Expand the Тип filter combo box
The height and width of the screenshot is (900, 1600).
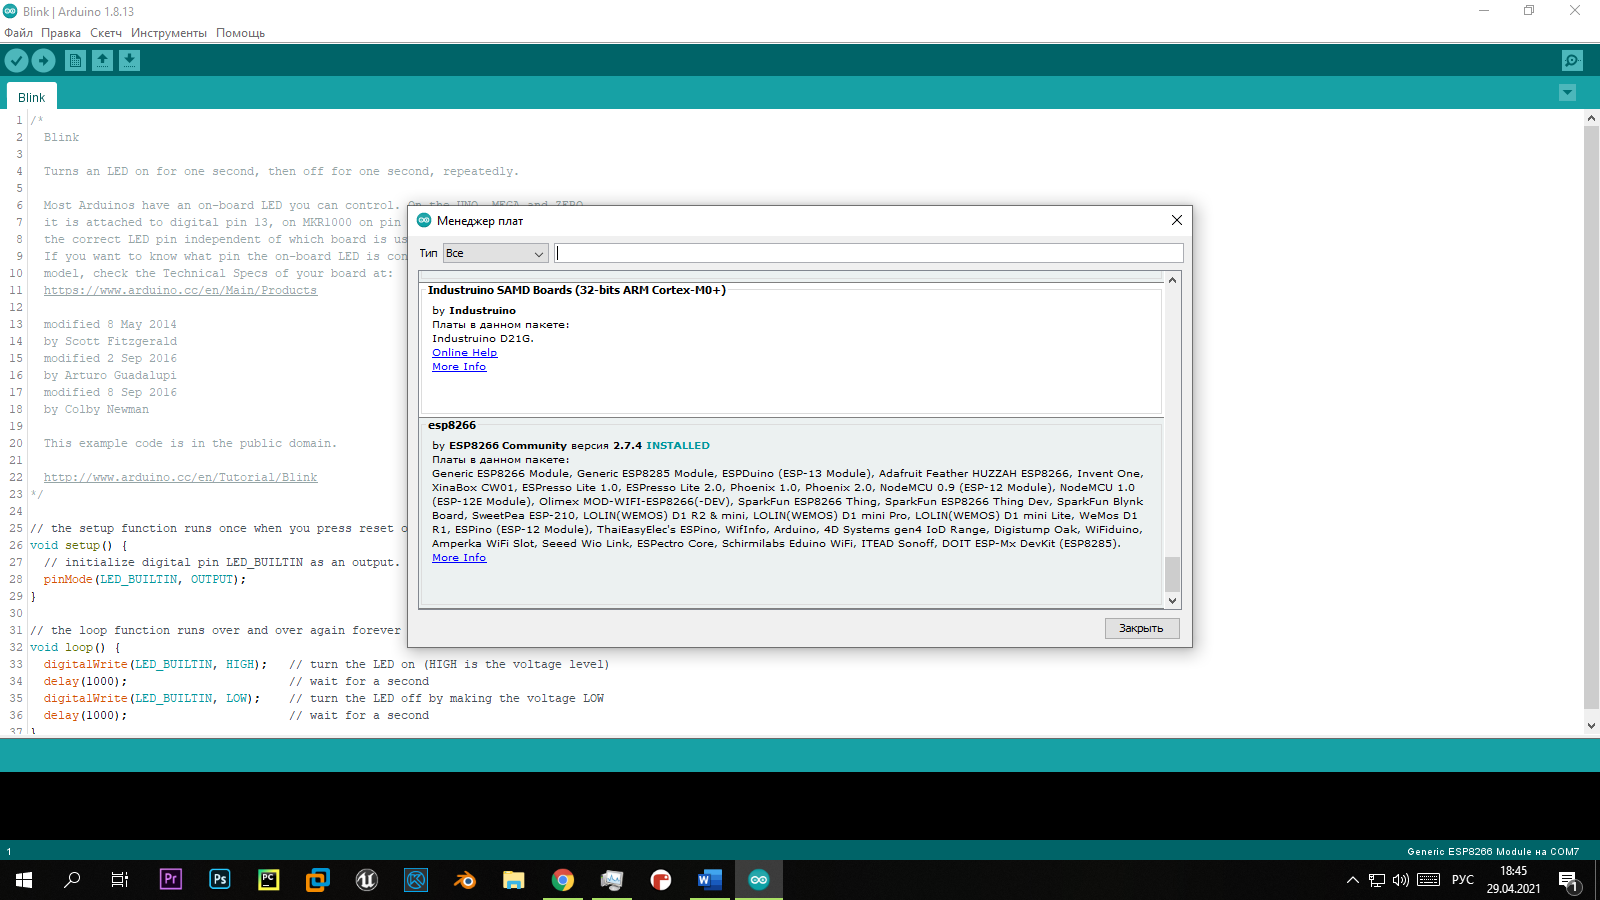pos(496,253)
